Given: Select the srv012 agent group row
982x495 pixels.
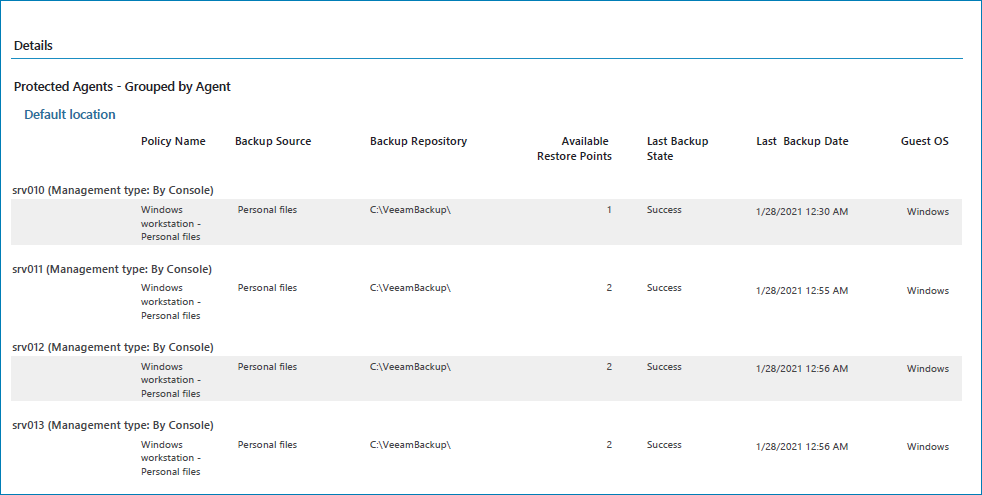Looking at the screenshot, I should (x=113, y=347).
